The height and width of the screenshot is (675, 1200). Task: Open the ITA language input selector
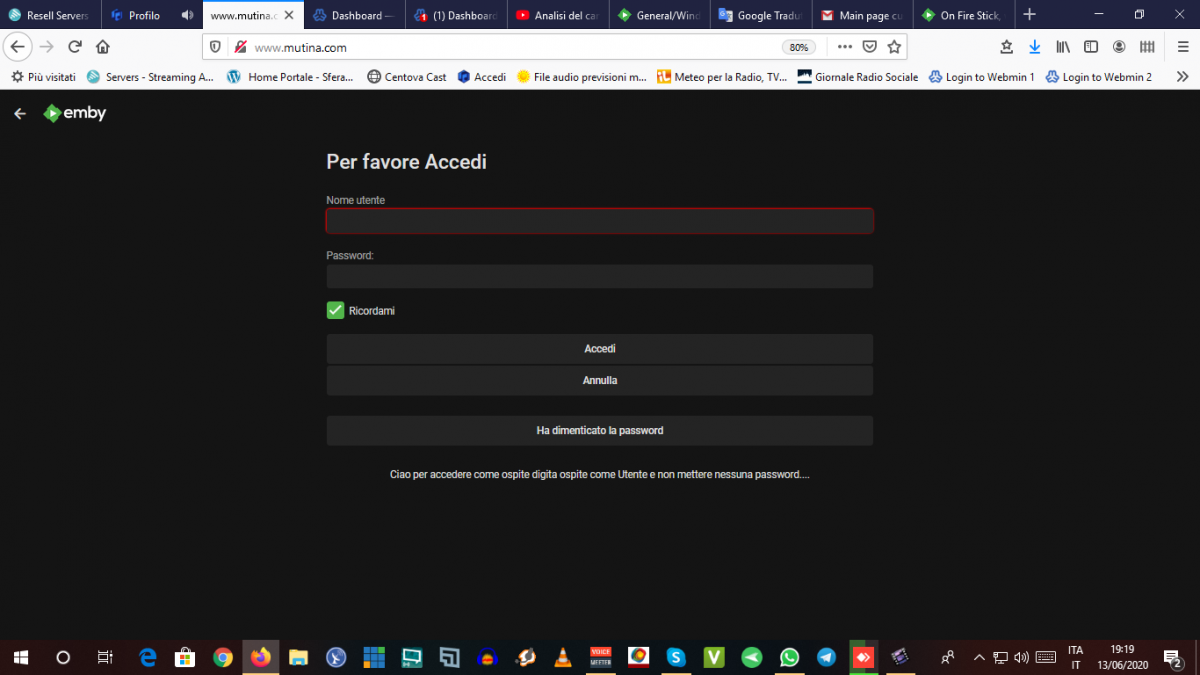tap(1076, 657)
